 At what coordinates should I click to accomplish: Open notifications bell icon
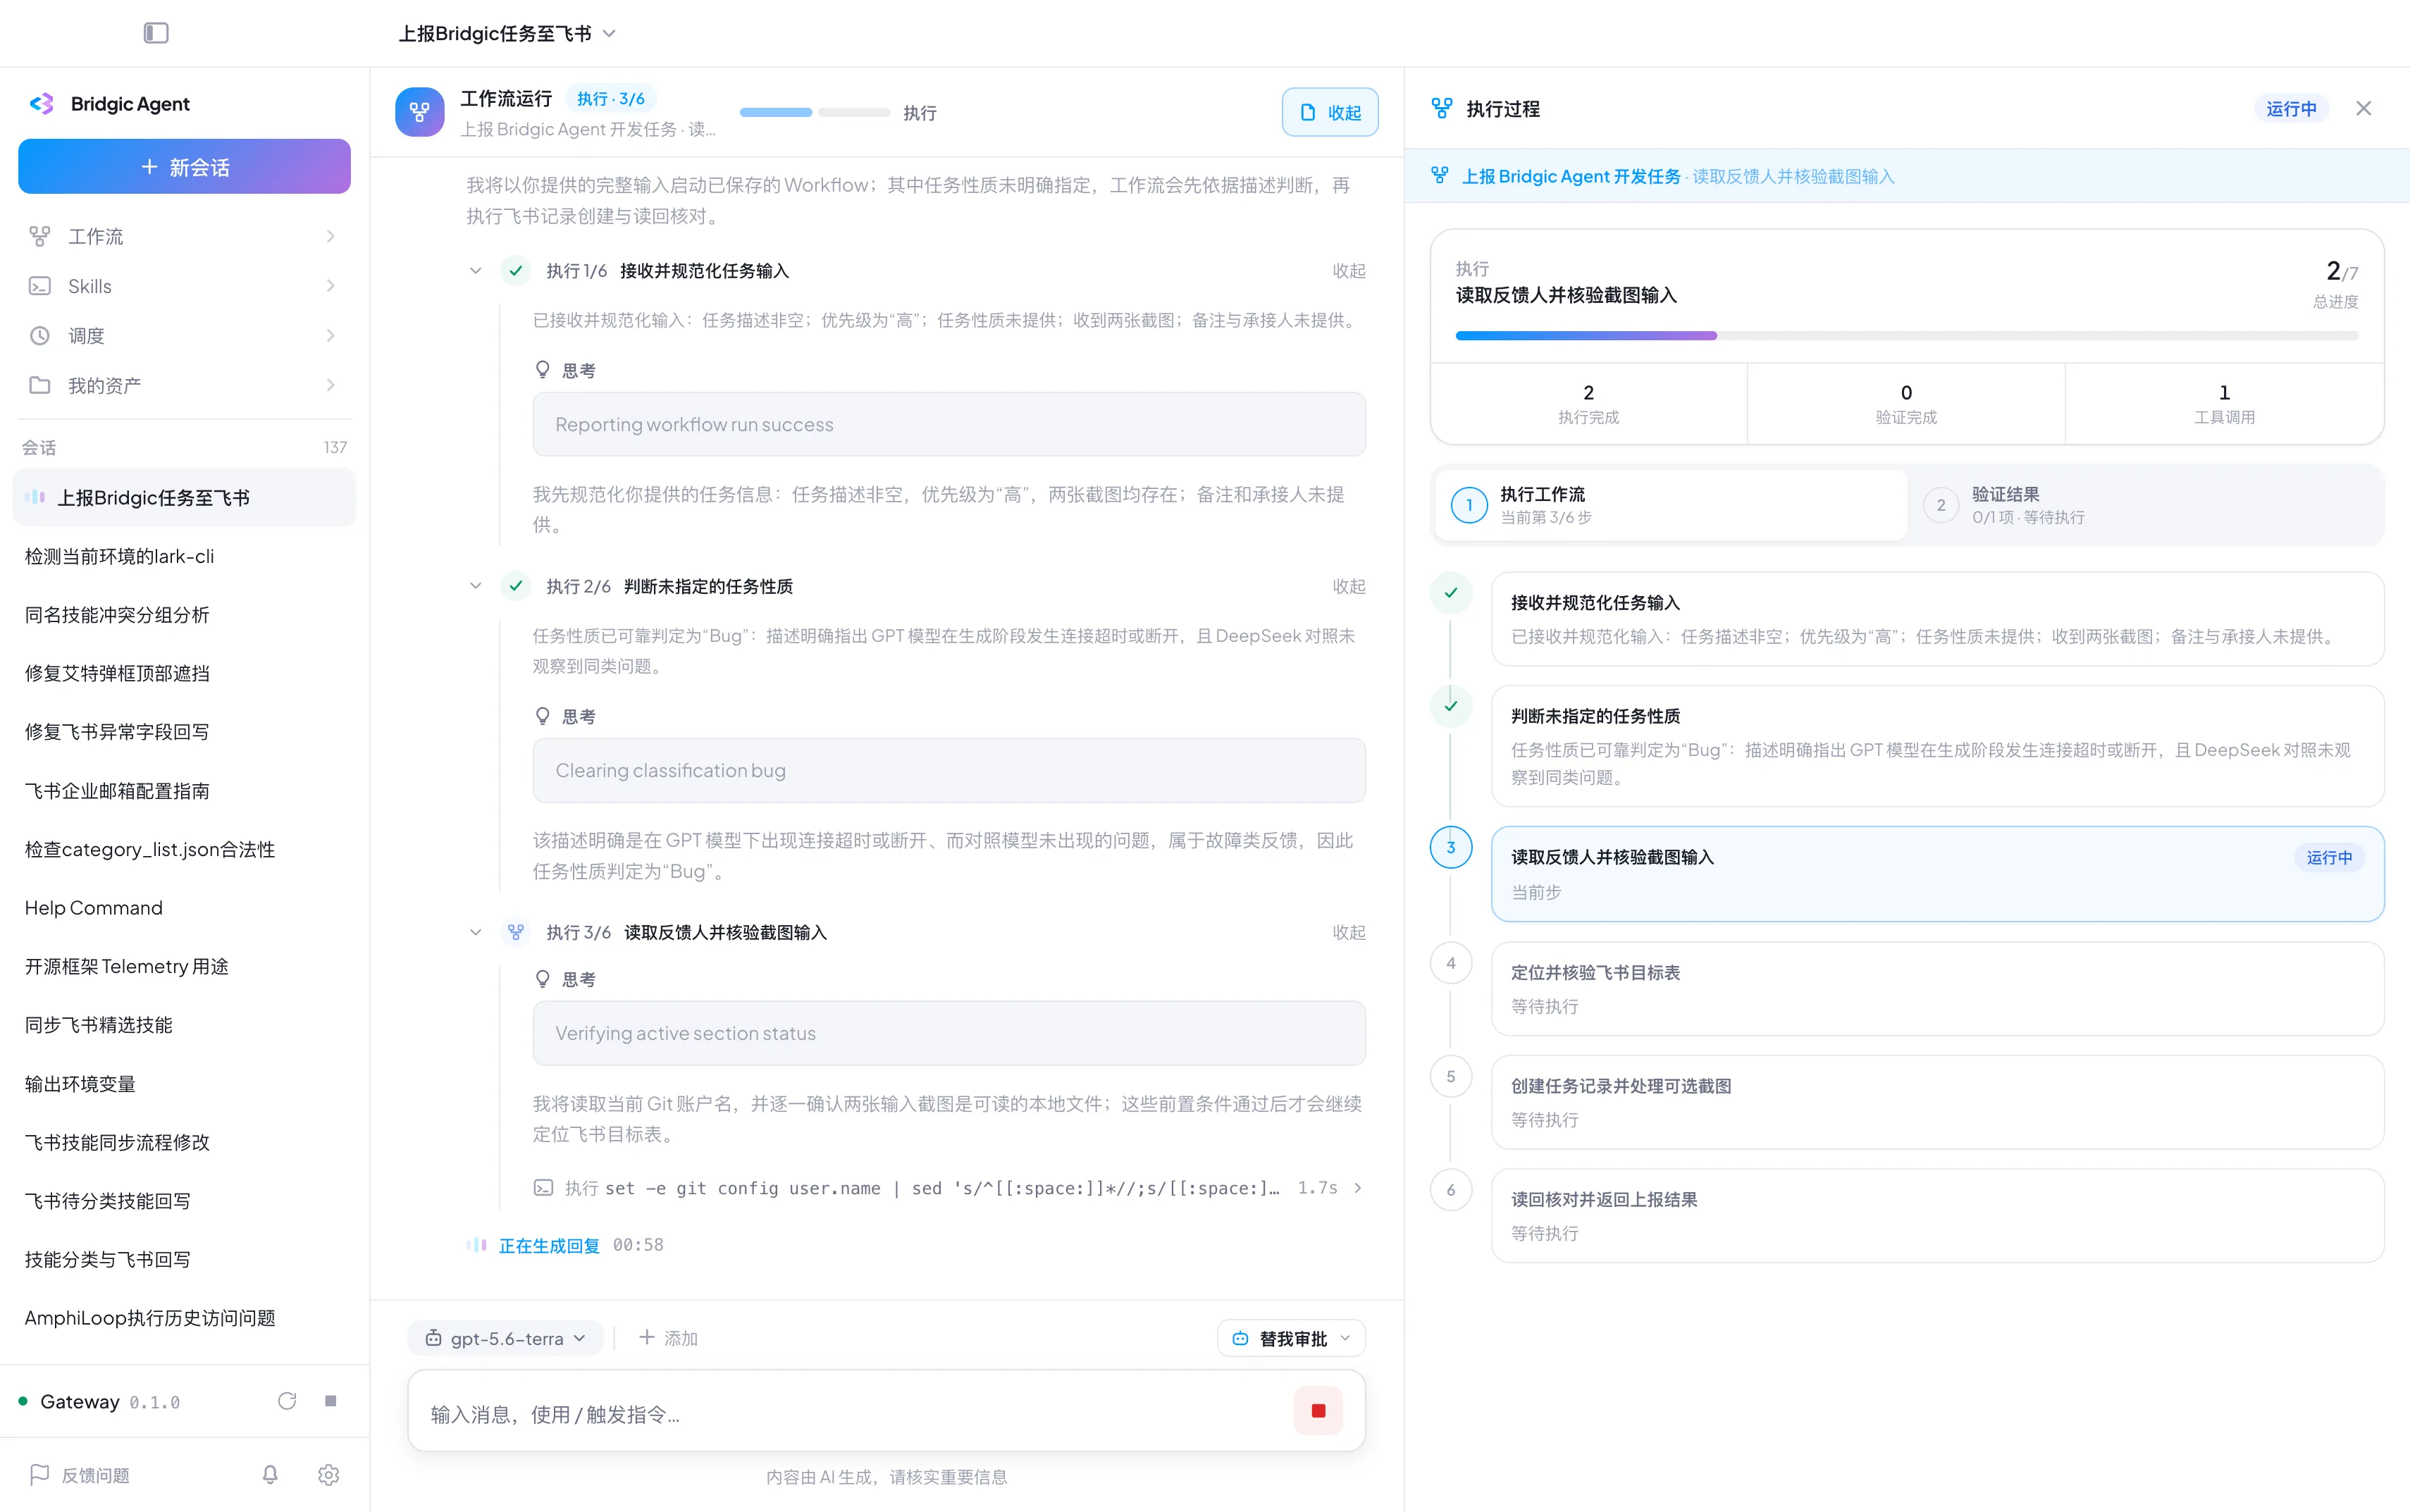pyautogui.click(x=270, y=1475)
